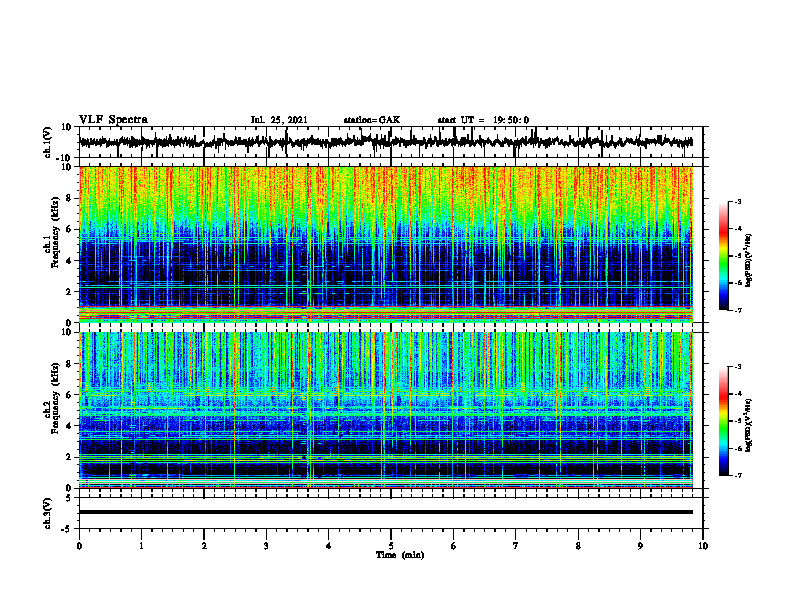Click the "-7" tick on upper colorbar
The height and width of the screenshot is (612, 792).
pyautogui.click(x=738, y=310)
